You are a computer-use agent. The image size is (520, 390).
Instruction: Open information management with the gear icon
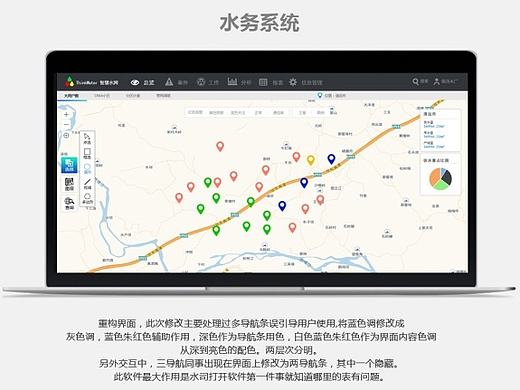pos(305,82)
